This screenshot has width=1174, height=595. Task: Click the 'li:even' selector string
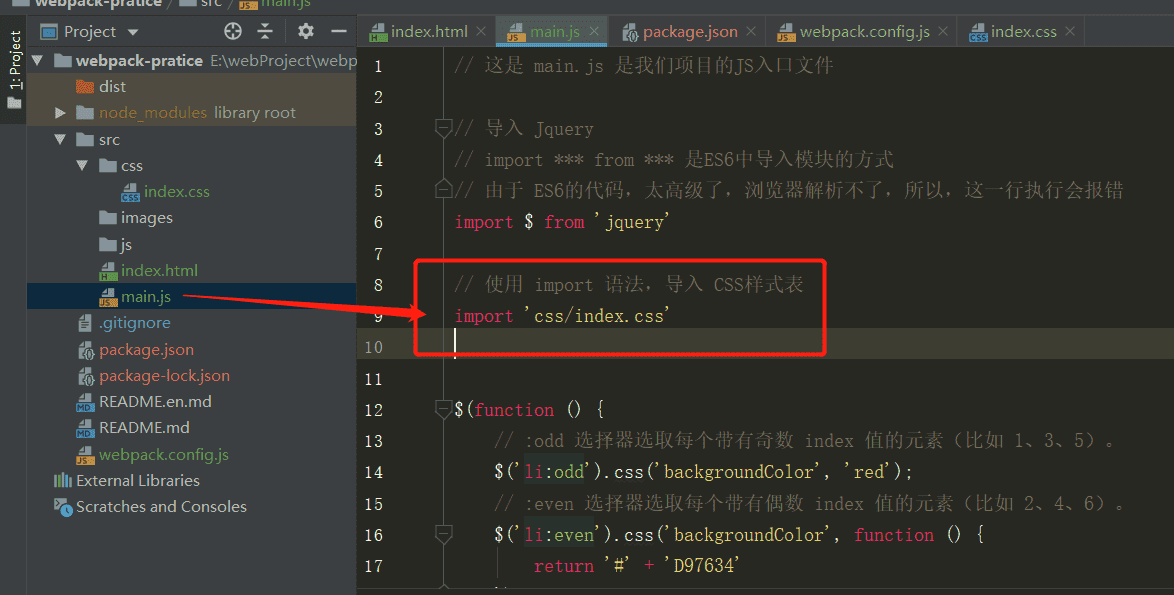pos(559,535)
